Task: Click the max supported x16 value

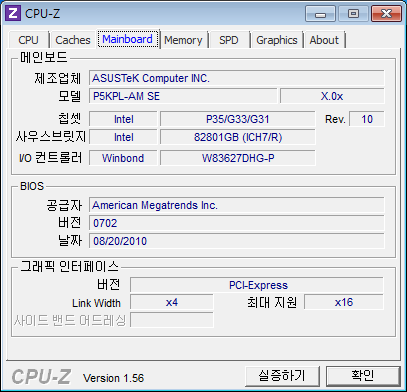Action: coord(344,302)
